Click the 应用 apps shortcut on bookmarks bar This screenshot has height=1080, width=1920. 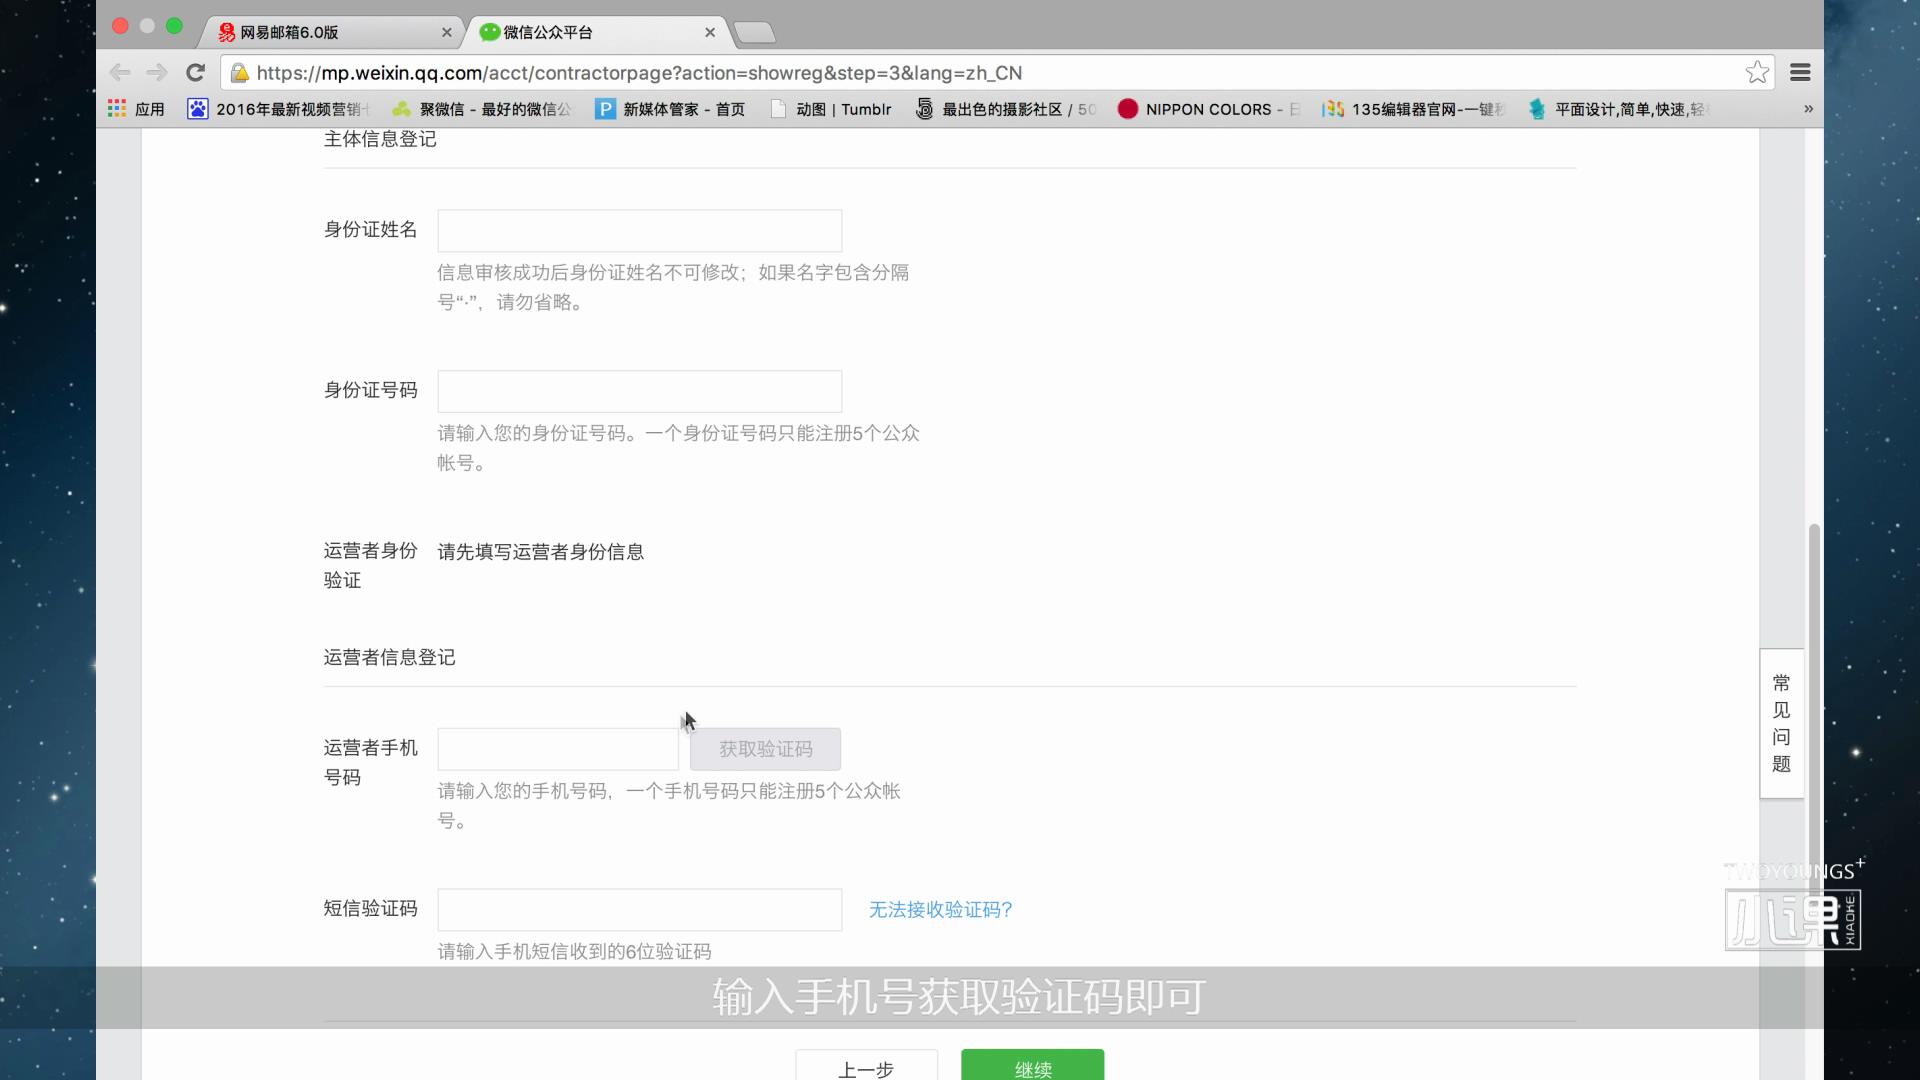click(135, 109)
